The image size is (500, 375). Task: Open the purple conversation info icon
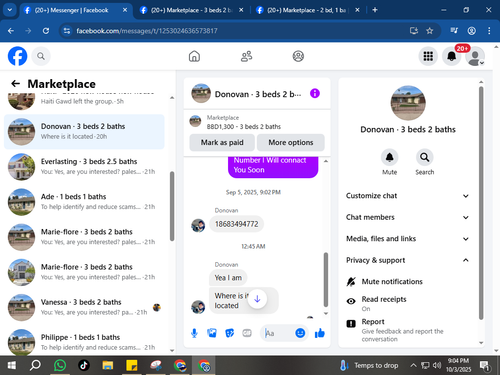(x=315, y=93)
